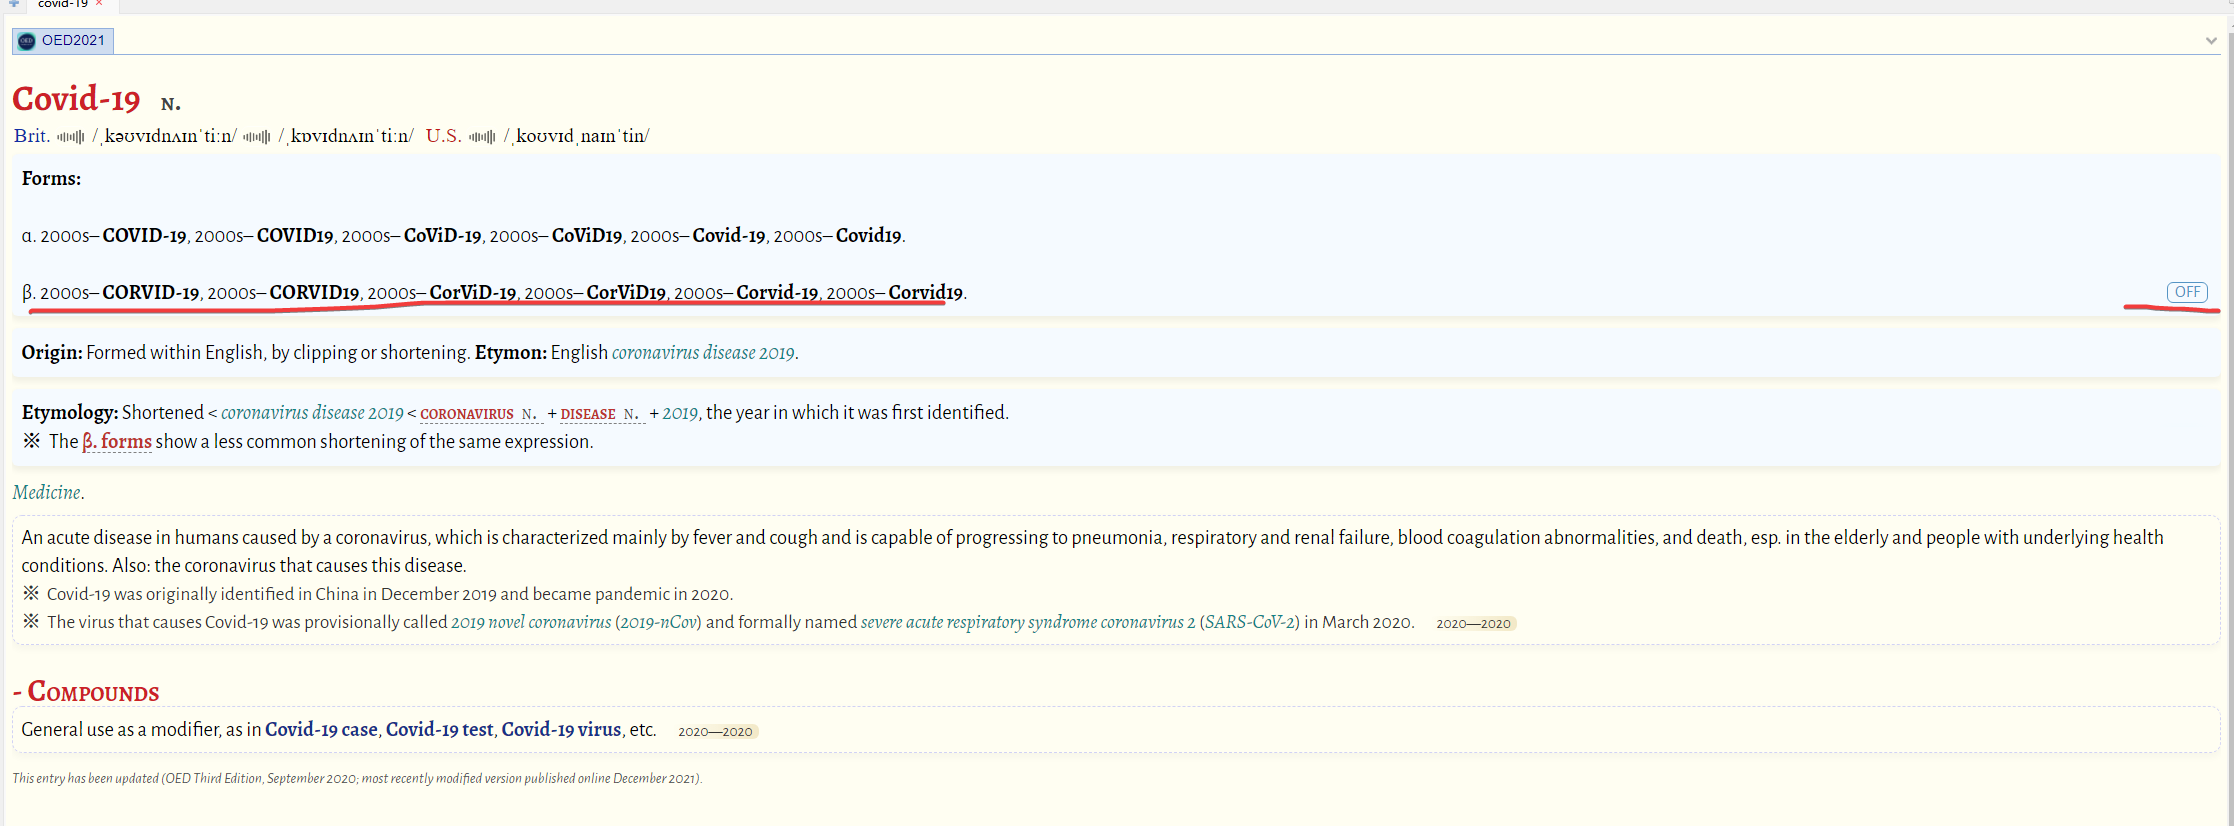Image resolution: width=2234 pixels, height=826 pixels.
Task: Play the first British pronunciation audio
Action: point(70,137)
